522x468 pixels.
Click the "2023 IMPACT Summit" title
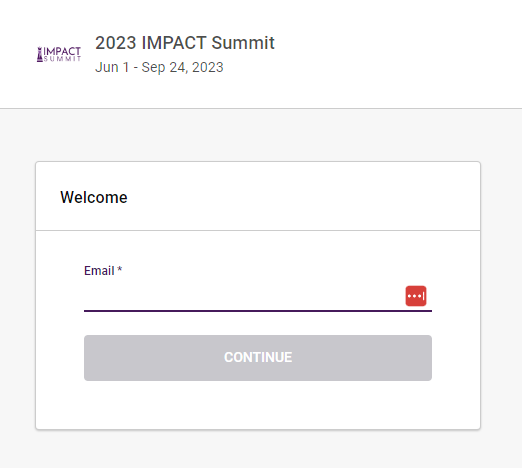185,43
